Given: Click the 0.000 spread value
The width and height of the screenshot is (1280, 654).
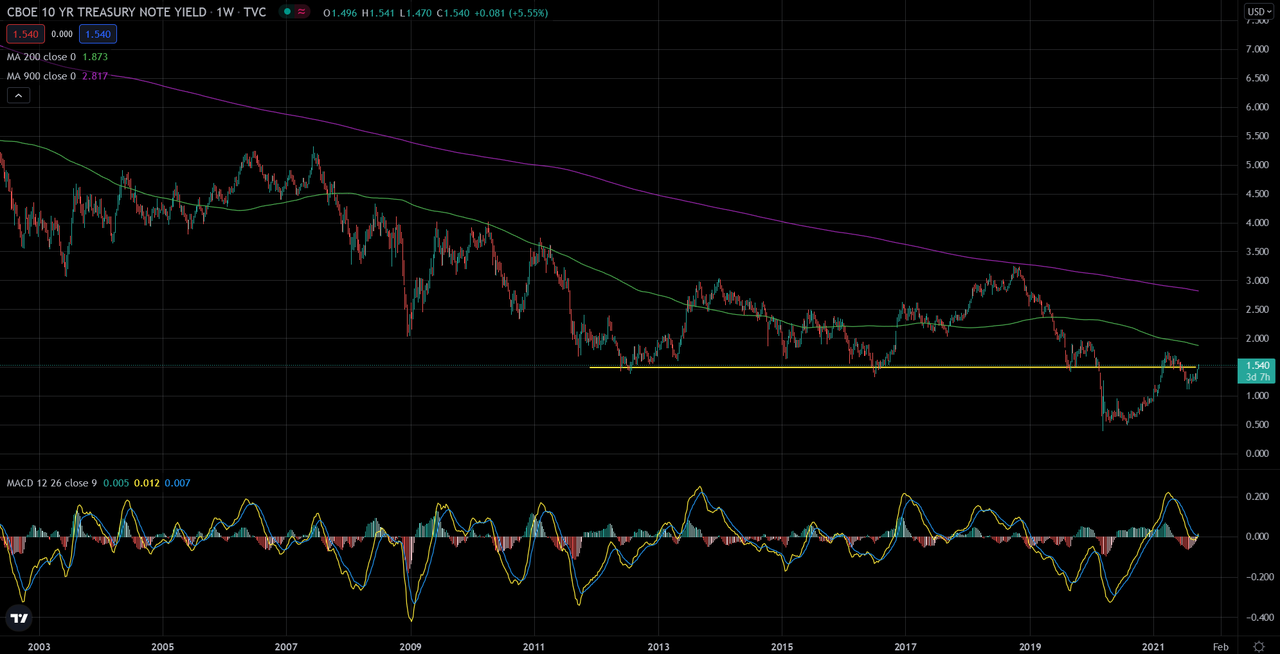Looking at the screenshot, I should tap(62, 34).
